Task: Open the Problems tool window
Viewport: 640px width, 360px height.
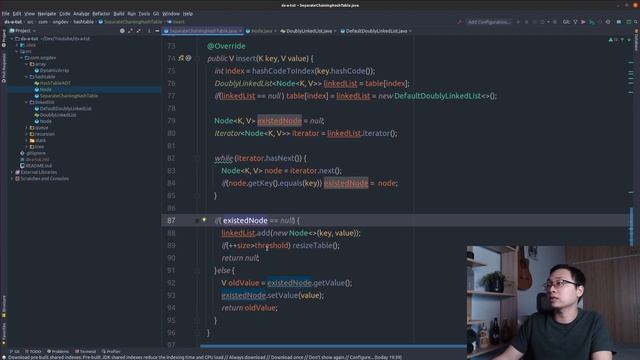Action: 58,351
